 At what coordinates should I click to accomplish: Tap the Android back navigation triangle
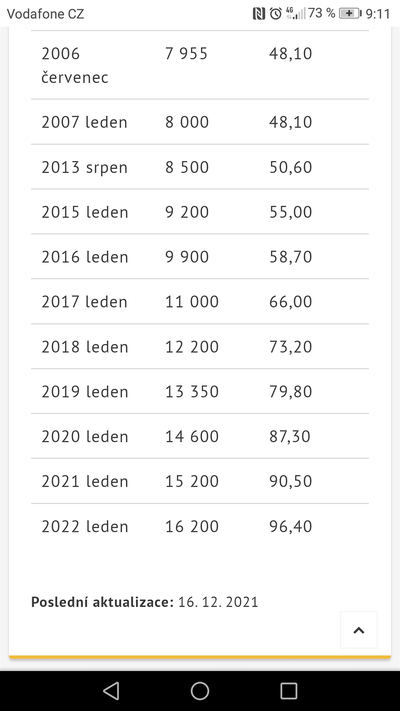[111, 691]
